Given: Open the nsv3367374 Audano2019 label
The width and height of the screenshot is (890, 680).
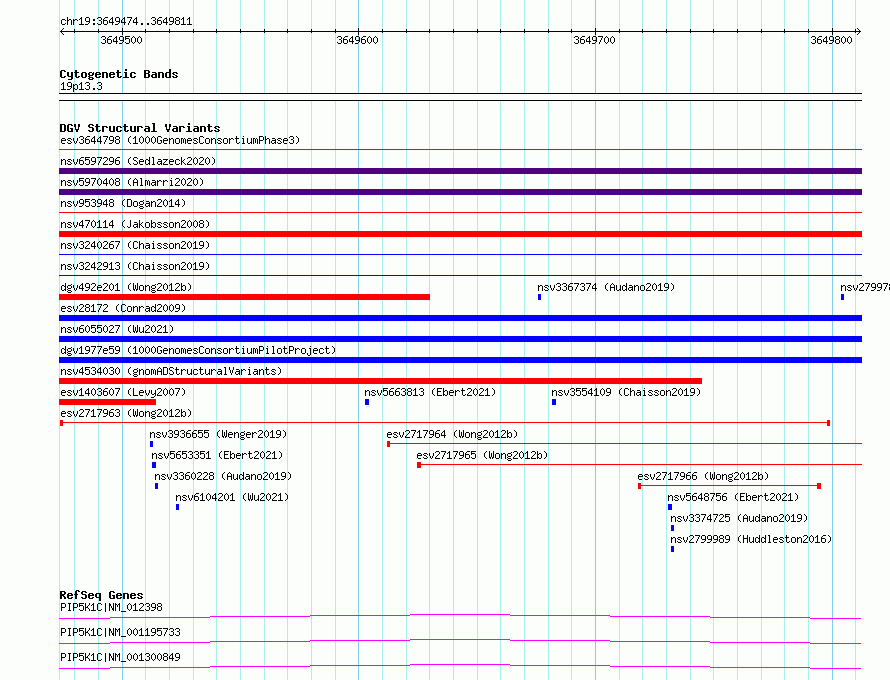Looking at the screenshot, I should (606, 287).
